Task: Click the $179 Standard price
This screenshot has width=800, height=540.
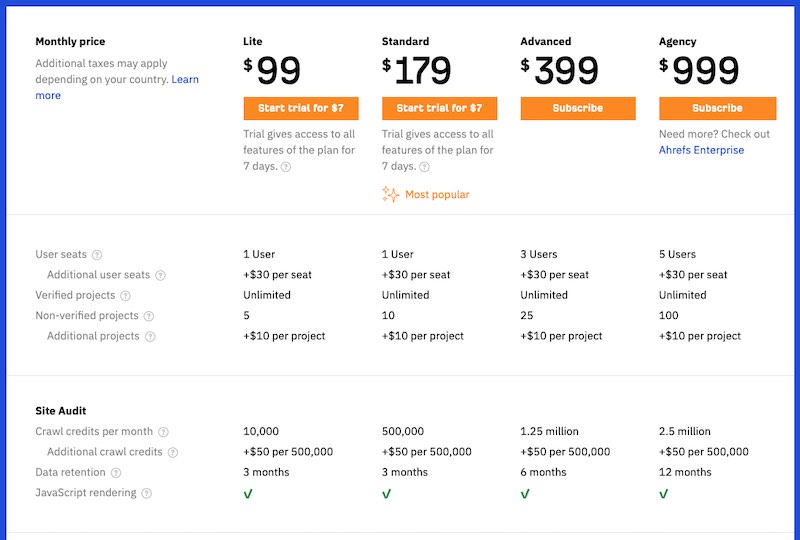Action: (416, 70)
